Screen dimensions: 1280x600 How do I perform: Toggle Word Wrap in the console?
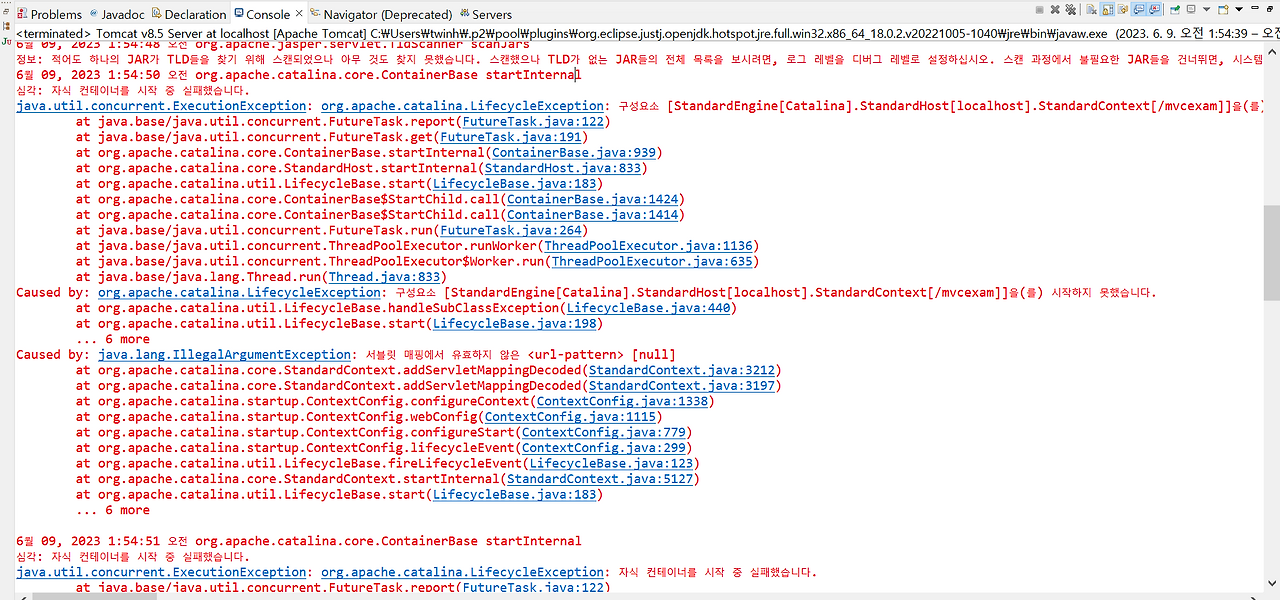tap(1123, 8)
